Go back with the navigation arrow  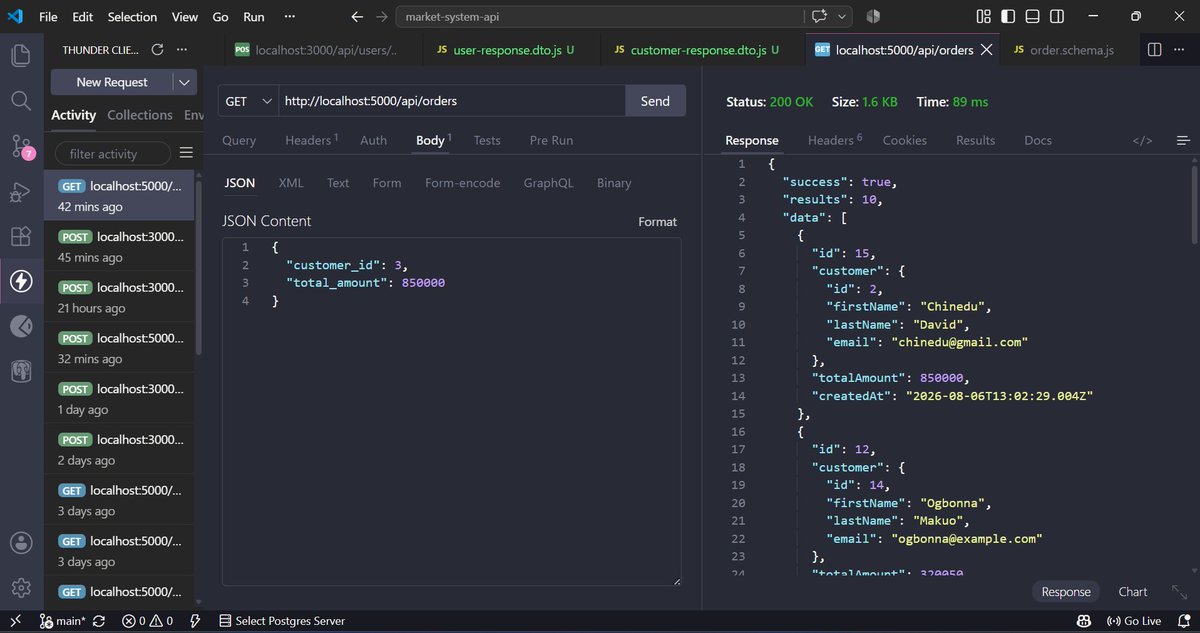[x=357, y=17]
